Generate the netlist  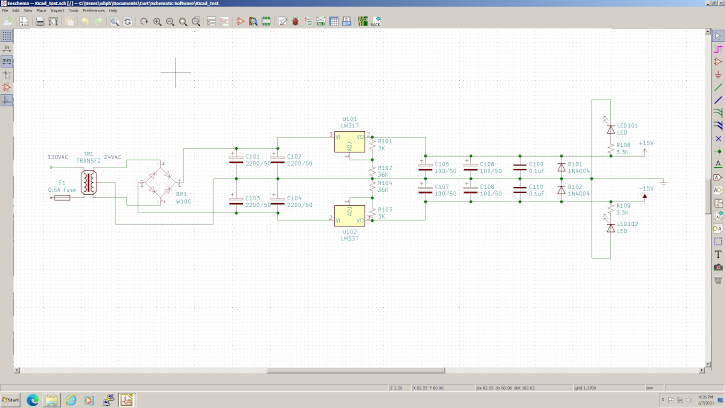321,21
